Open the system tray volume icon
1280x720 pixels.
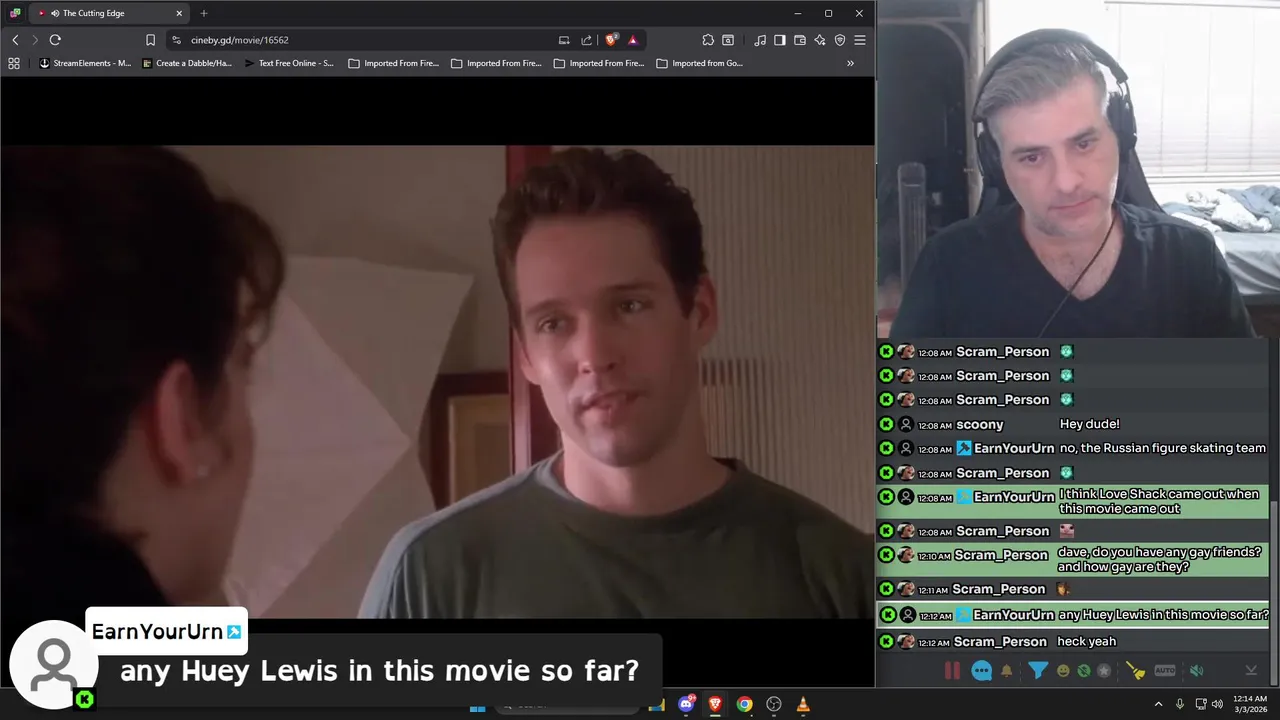pos(1217,704)
